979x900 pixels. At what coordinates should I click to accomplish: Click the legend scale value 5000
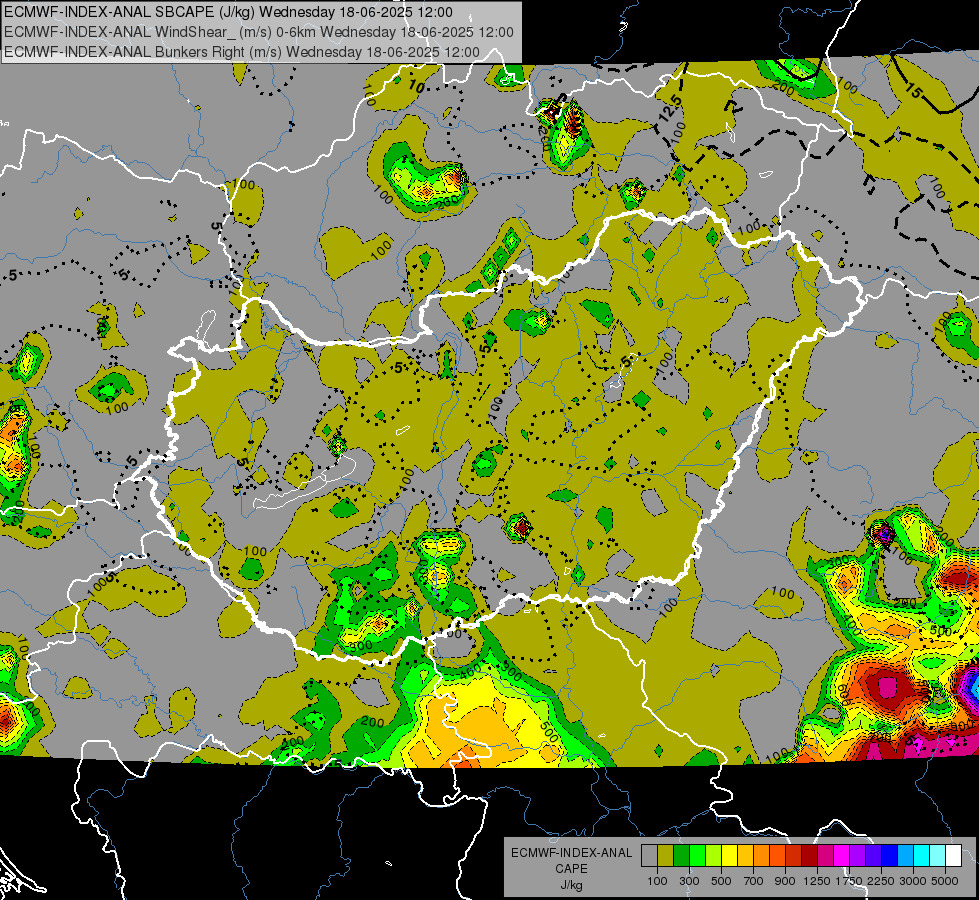[x=945, y=881]
